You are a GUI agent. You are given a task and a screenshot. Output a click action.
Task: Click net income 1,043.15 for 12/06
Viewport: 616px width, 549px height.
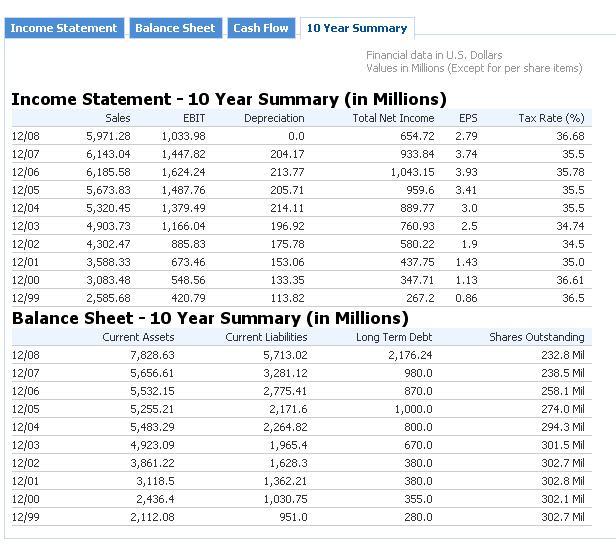(x=412, y=172)
